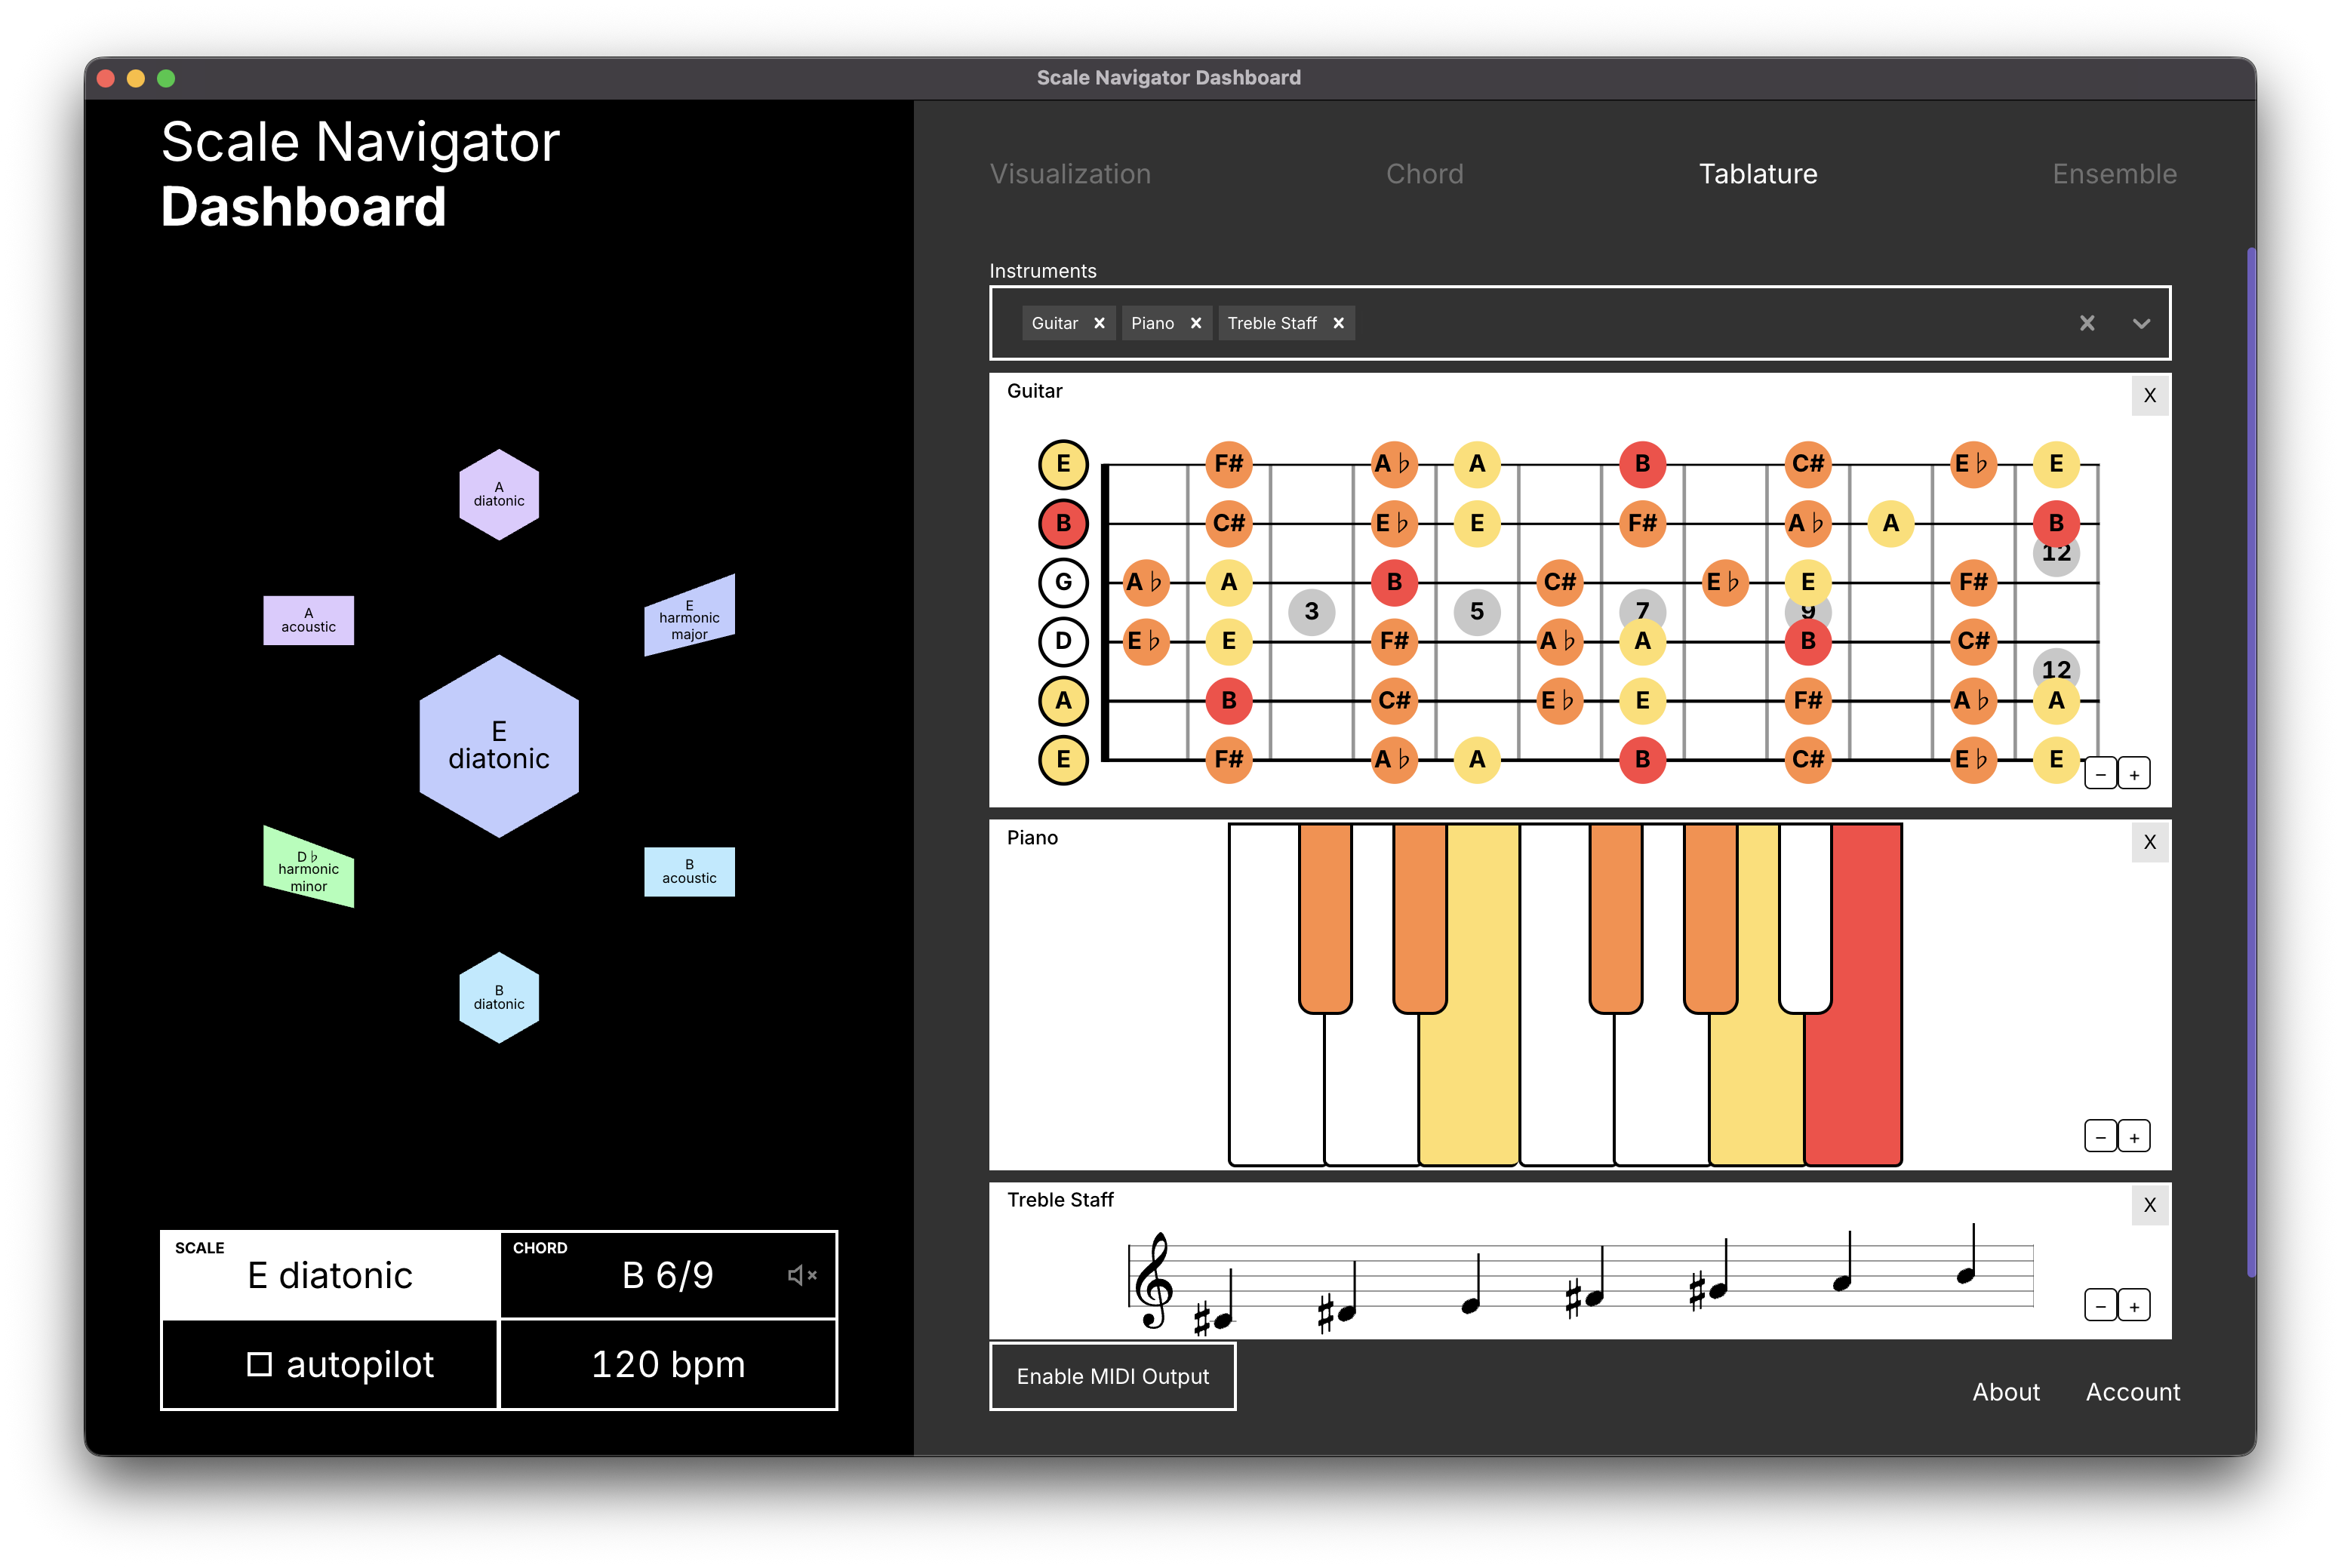Zoom in on the guitar fretboard
Screen dimensions: 2341x1568
click(2135, 772)
